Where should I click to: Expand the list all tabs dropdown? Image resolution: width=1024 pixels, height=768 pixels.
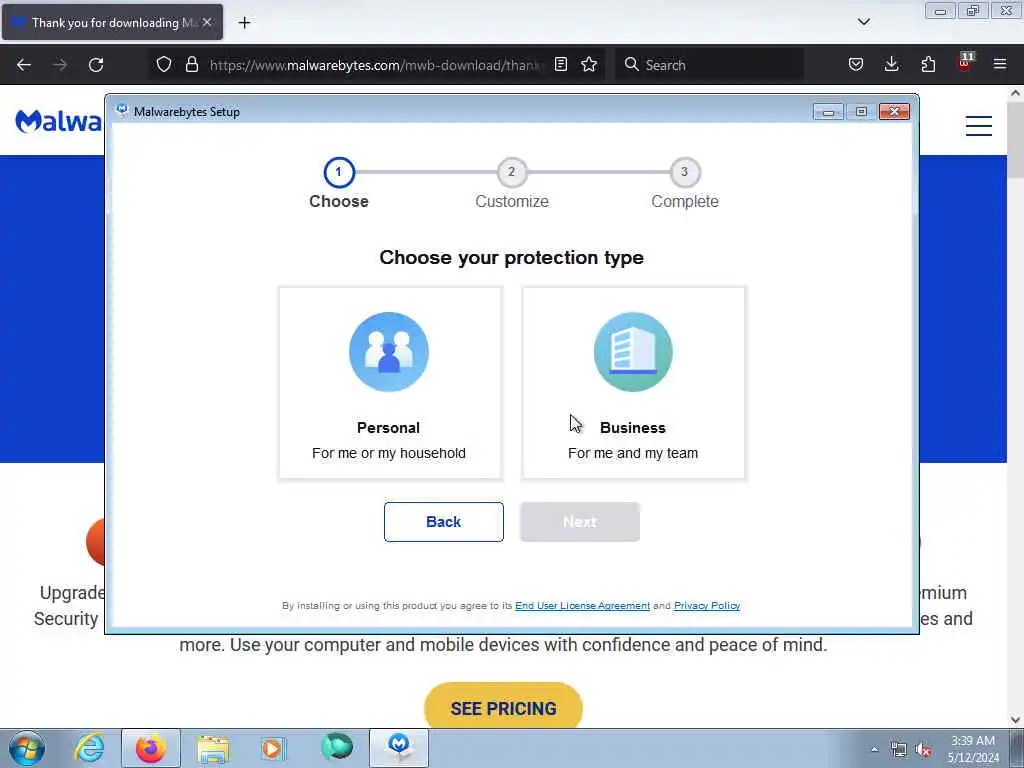[x=863, y=22]
